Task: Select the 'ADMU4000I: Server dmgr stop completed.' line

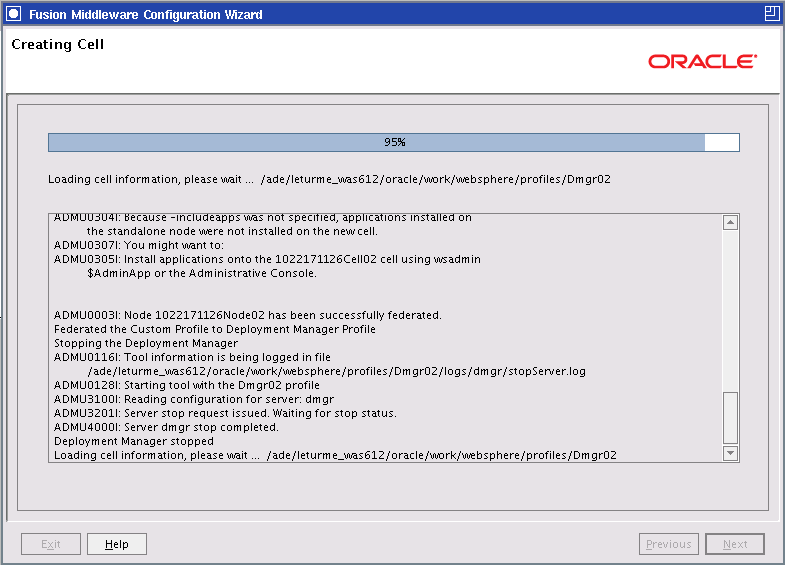Action: pos(166,427)
